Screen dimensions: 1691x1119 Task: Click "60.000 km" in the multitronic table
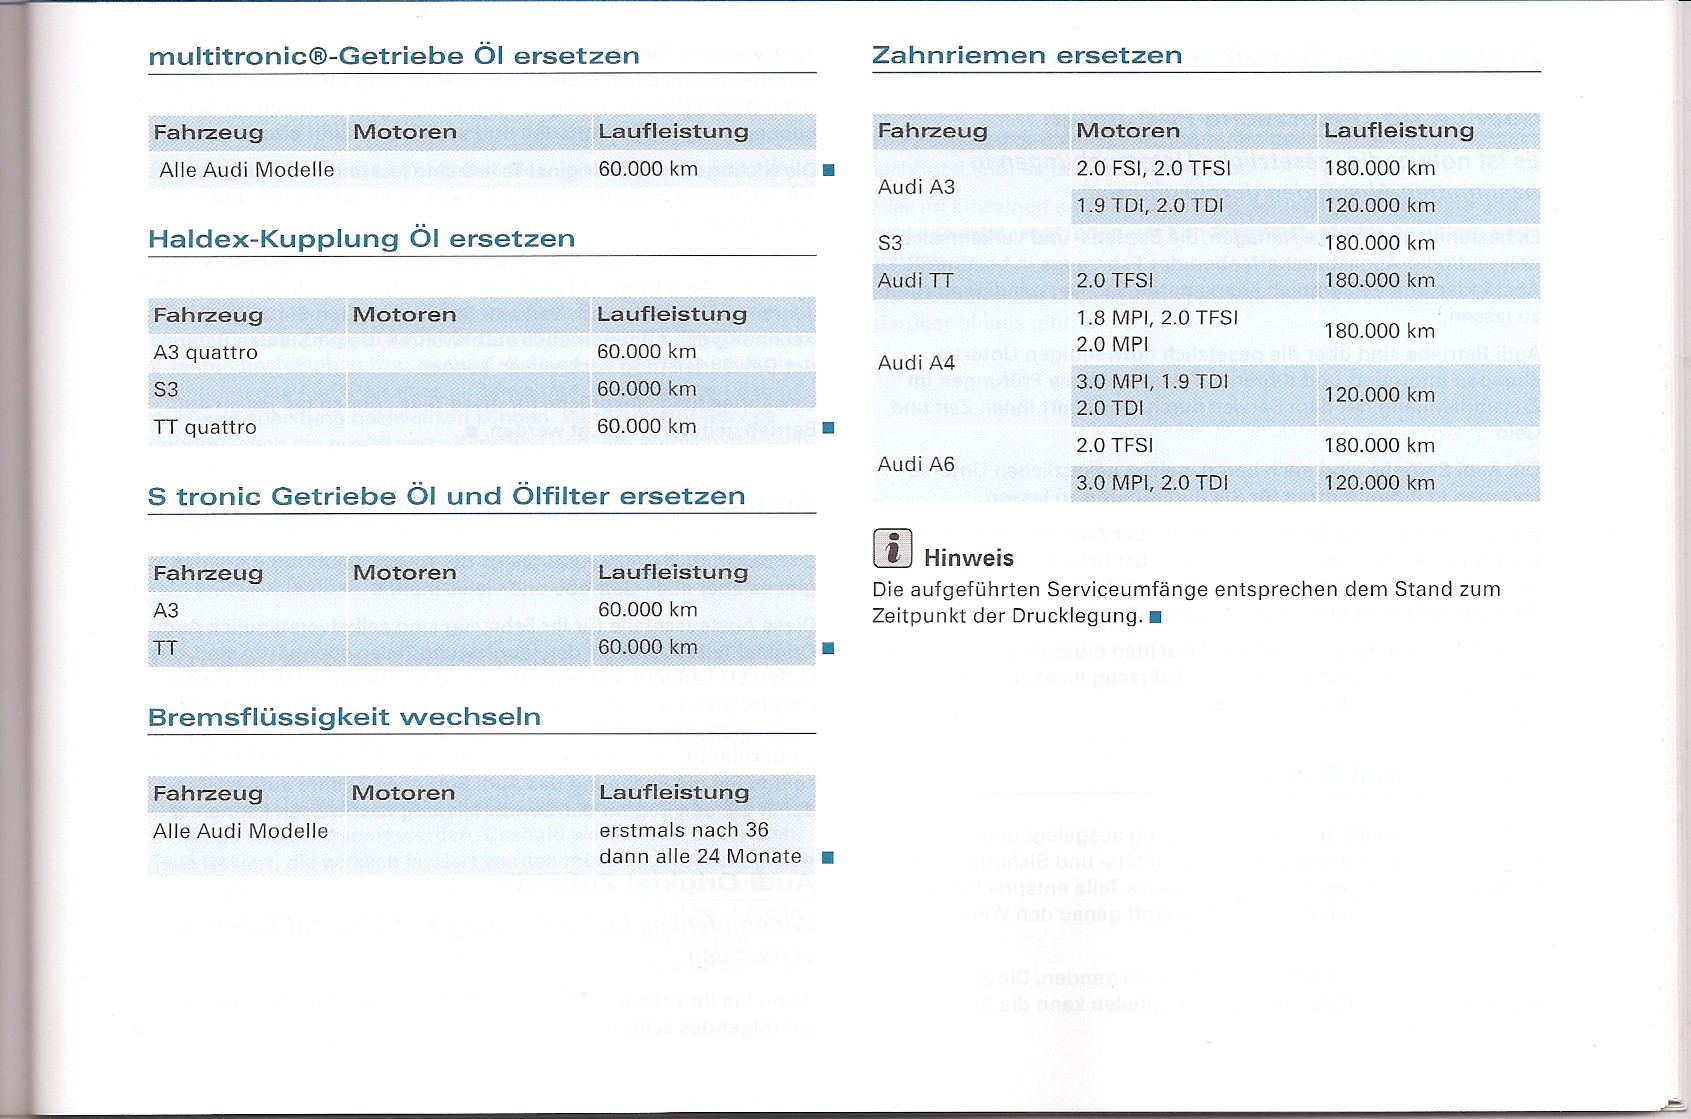[648, 169]
